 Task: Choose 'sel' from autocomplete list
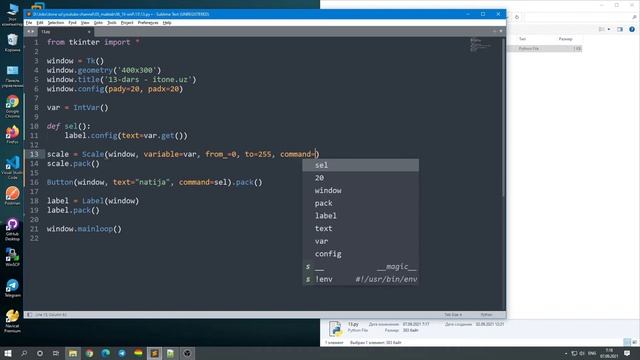coord(360,165)
